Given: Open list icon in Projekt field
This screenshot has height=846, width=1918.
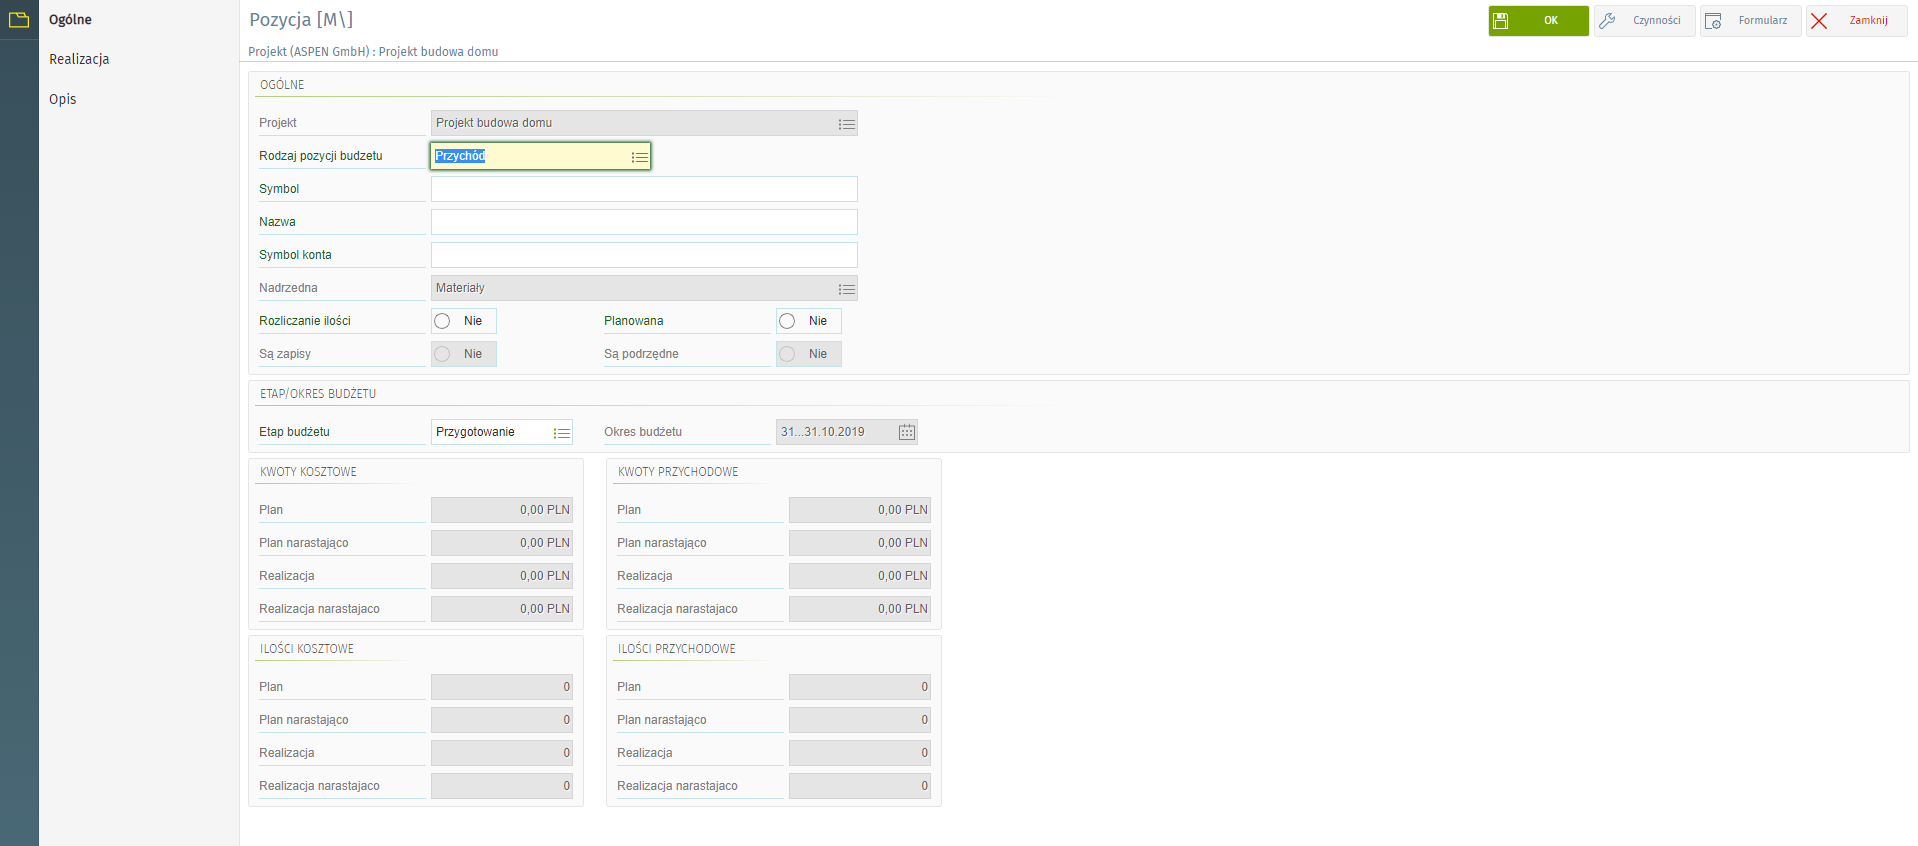Looking at the screenshot, I should tap(846, 124).
